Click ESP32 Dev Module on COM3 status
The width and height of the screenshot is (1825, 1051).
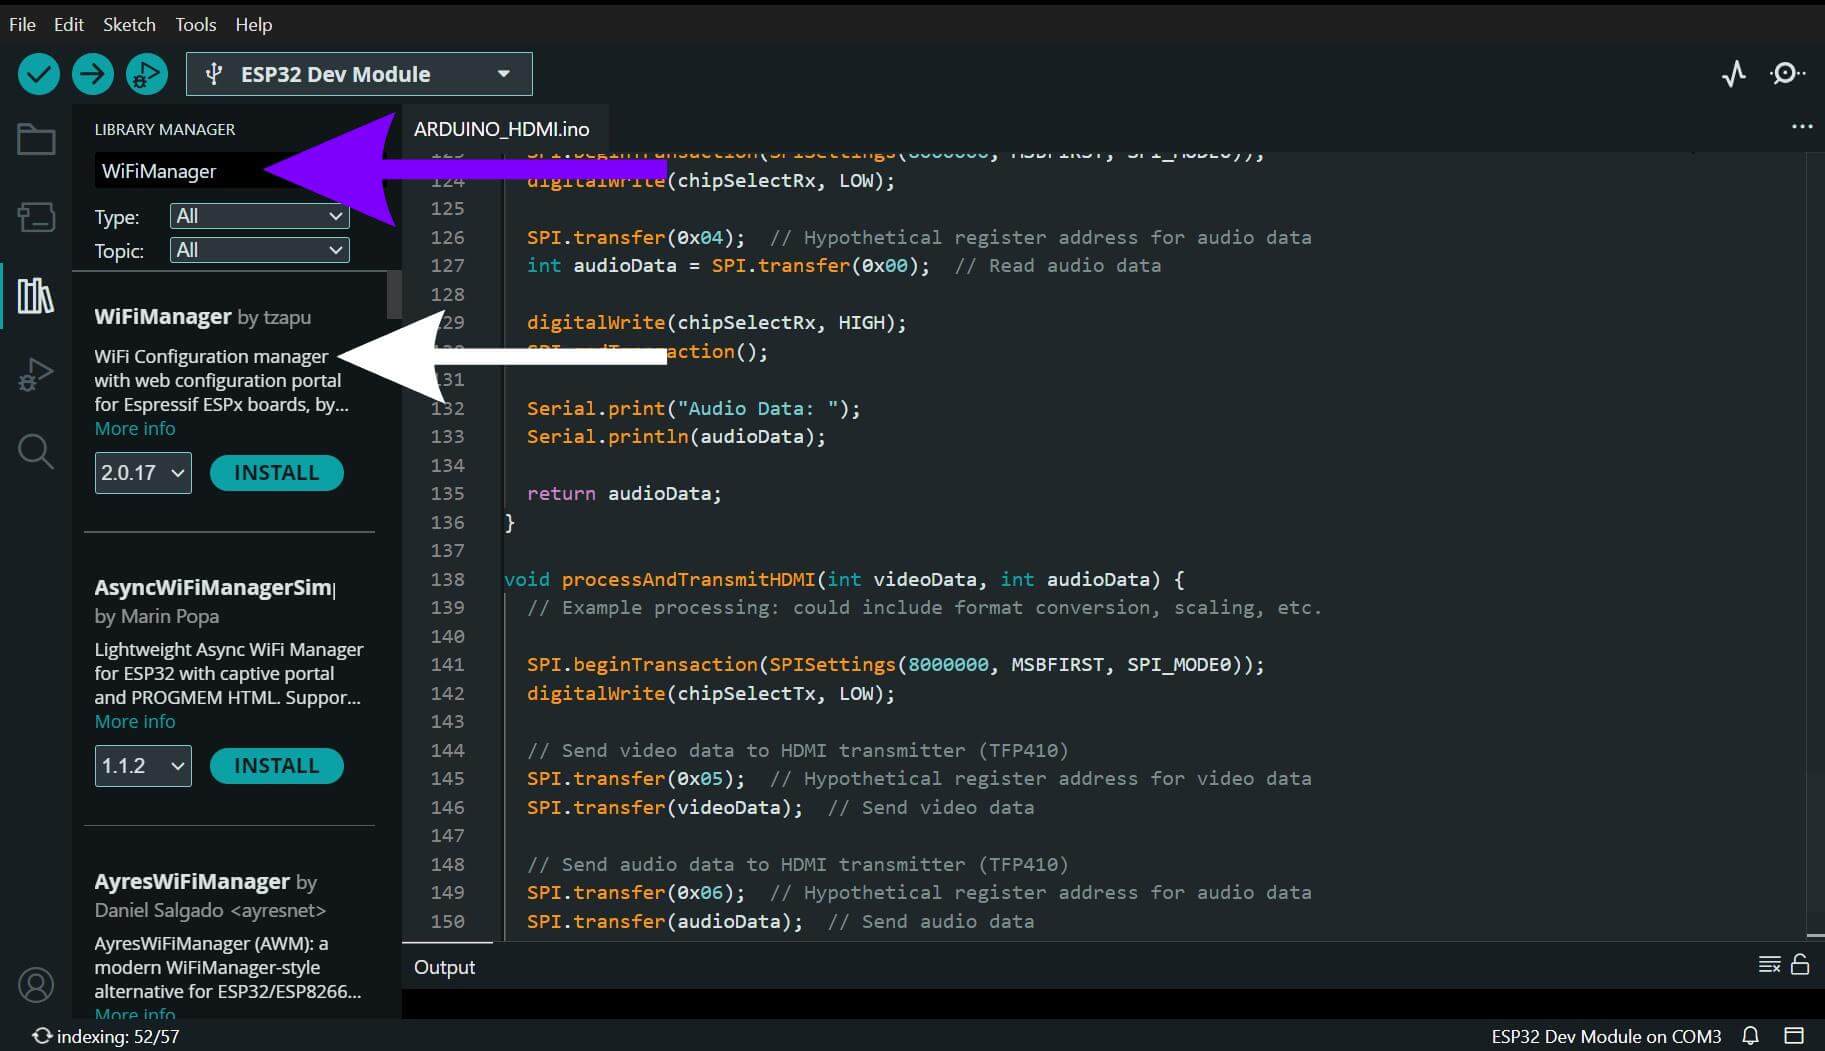(1606, 1037)
